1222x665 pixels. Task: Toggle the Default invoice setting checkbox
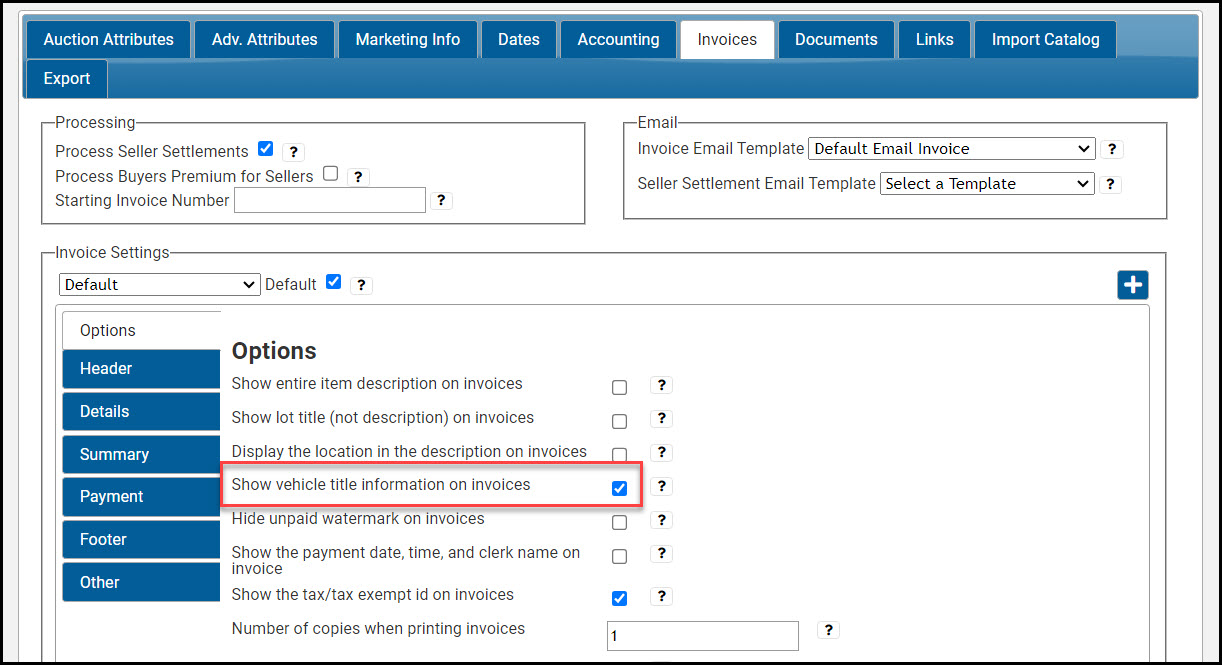pyautogui.click(x=334, y=282)
